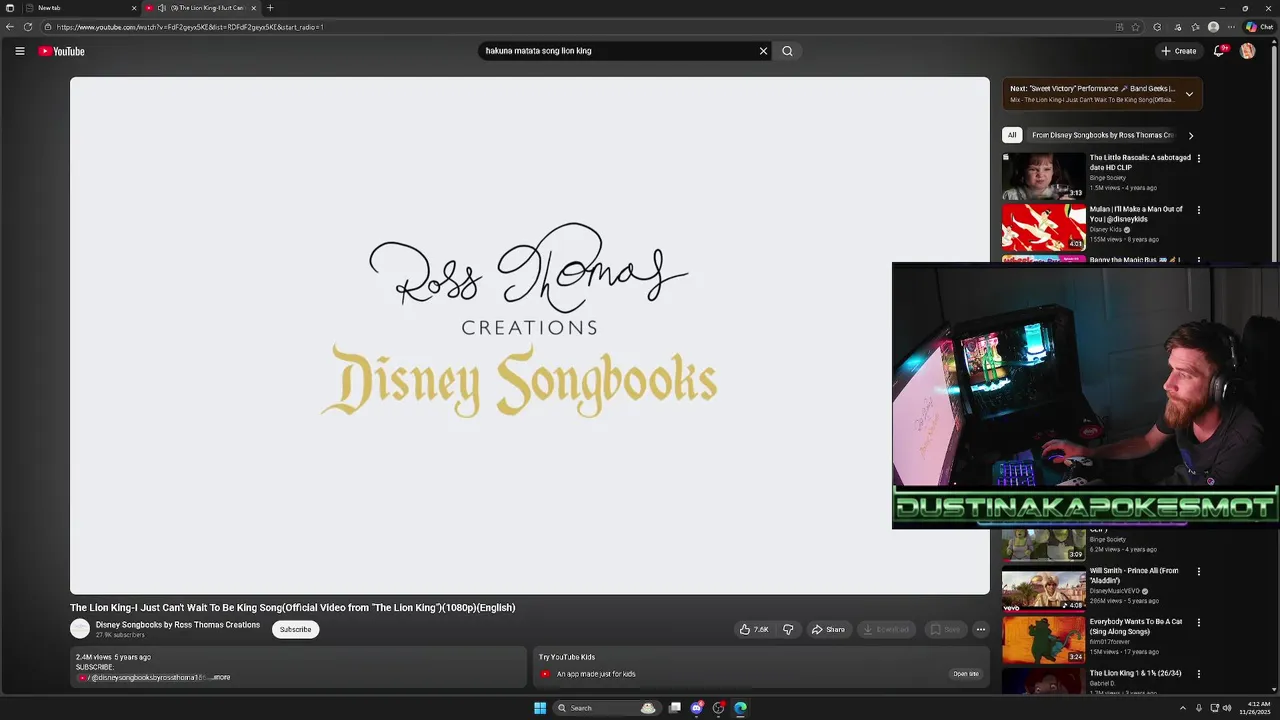
Task: Open browser profile icon
Action: [x=1213, y=27]
